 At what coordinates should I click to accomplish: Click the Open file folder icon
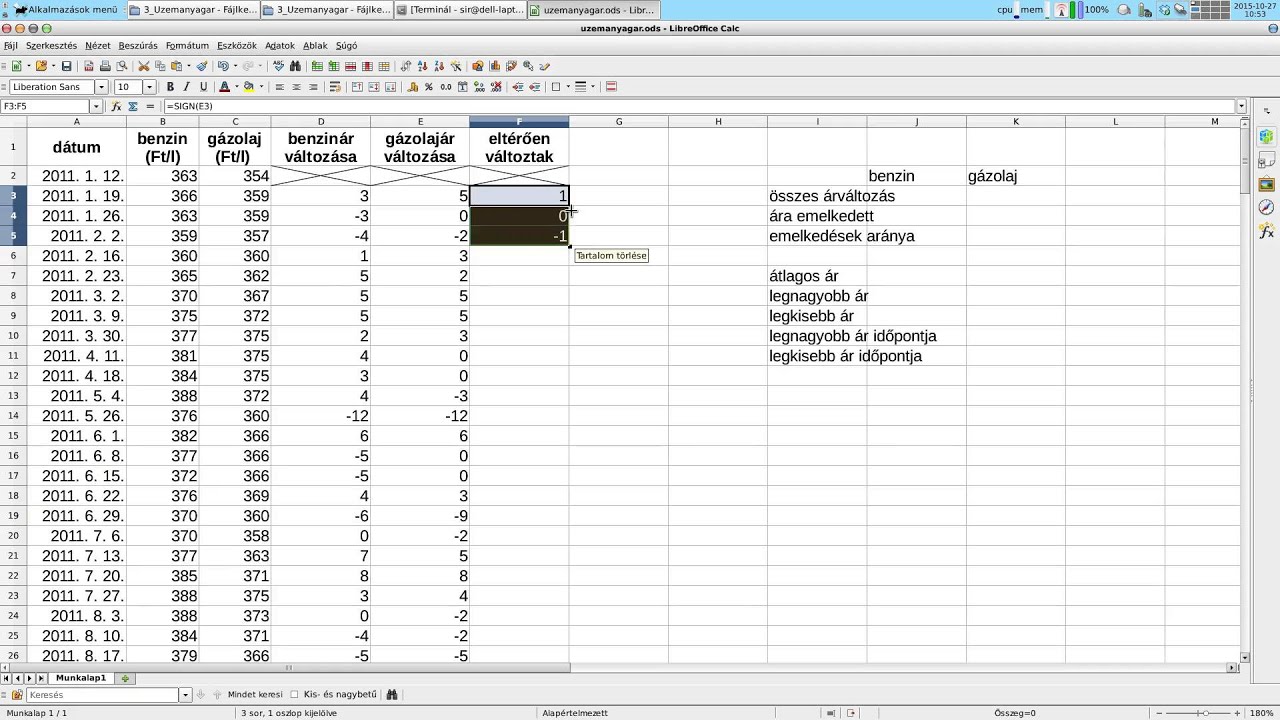pyautogui.click(x=41, y=66)
